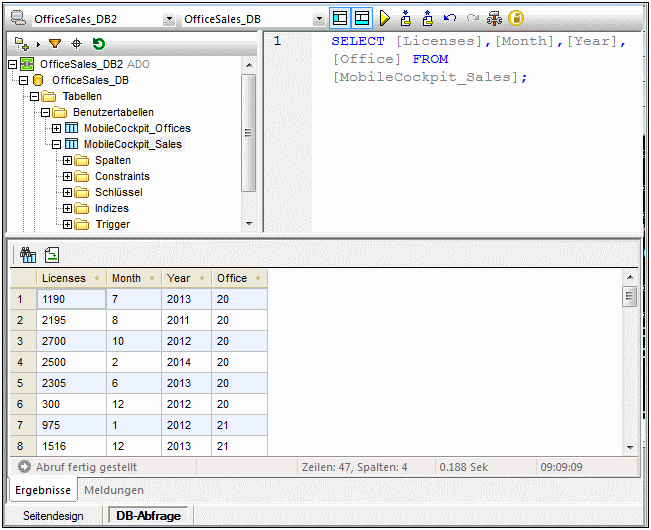651x530 pixels.
Task: Select the MobileCockpit_Offices table in tree
Action: [x=136, y=128]
